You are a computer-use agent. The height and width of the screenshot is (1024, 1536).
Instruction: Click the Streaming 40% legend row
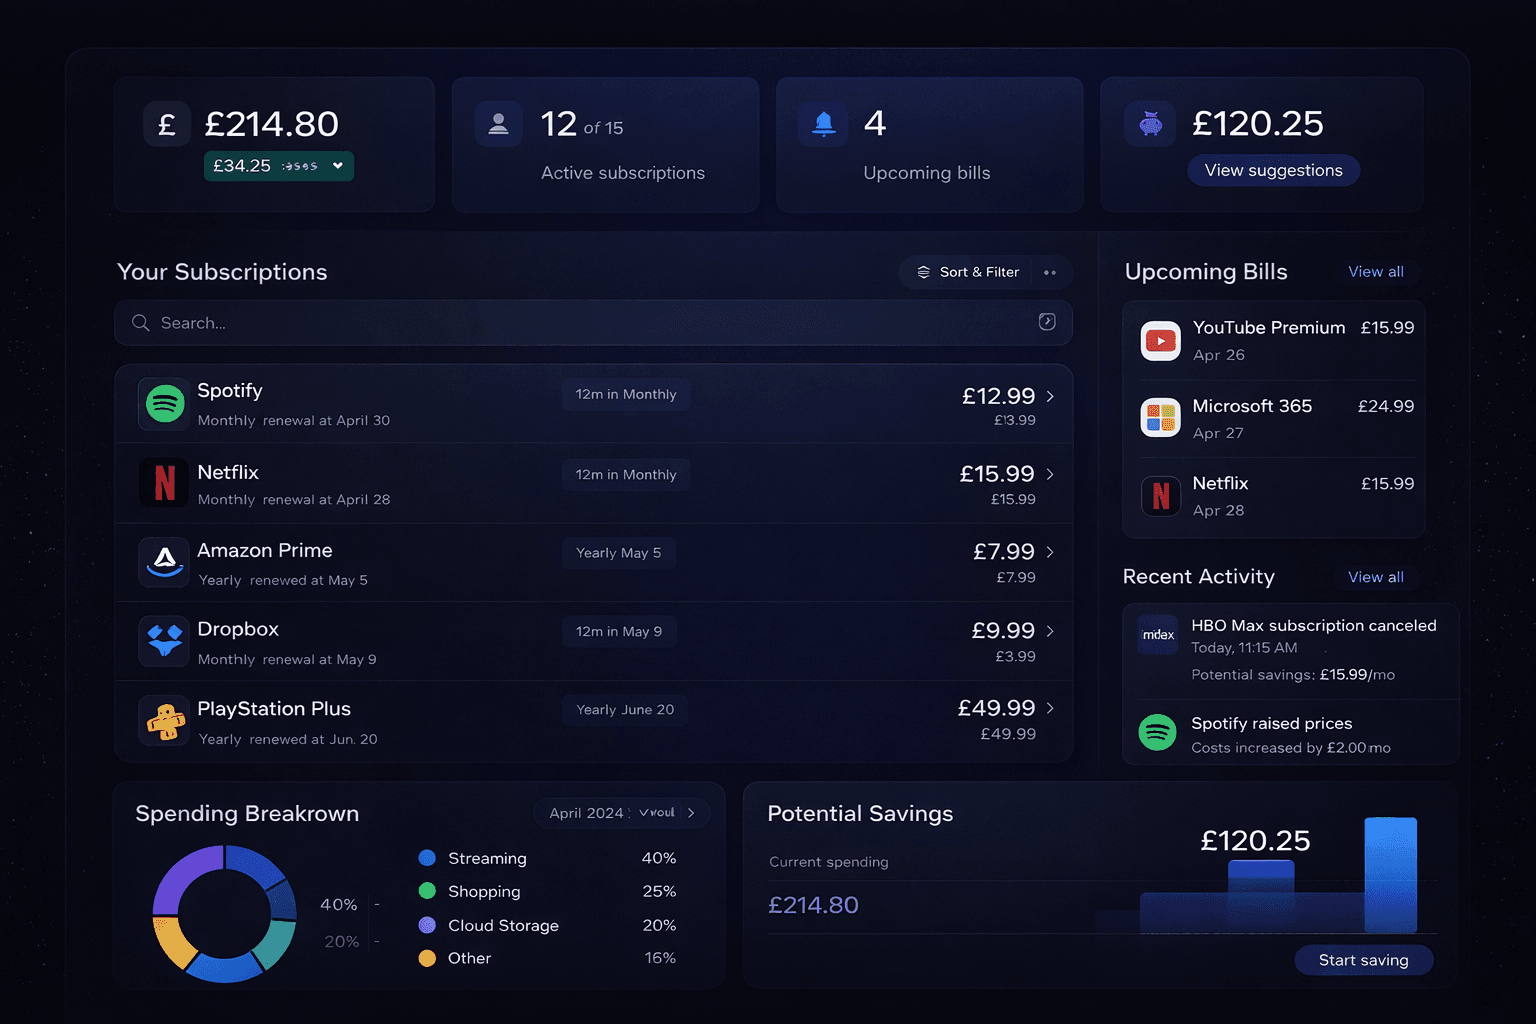(547, 858)
